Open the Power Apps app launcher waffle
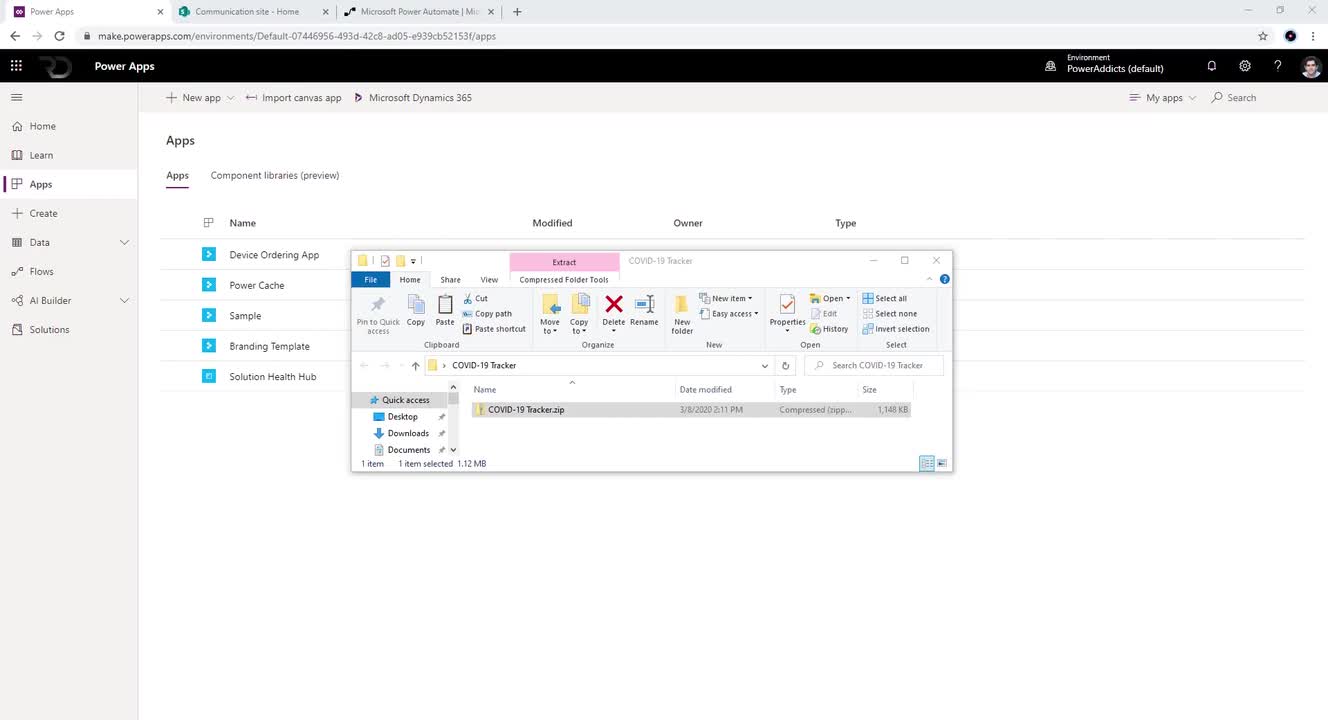Screen dimensions: 1328x720 (16, 66)
